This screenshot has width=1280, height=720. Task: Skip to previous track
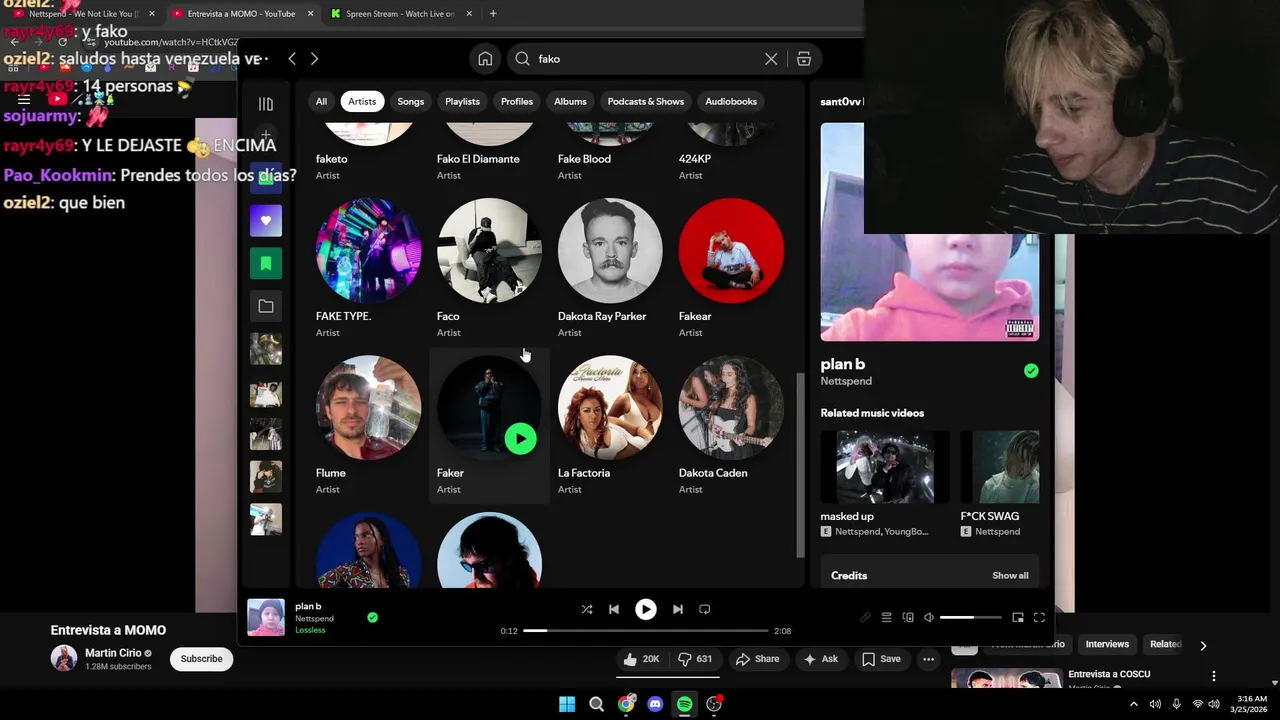coord(614,609)
